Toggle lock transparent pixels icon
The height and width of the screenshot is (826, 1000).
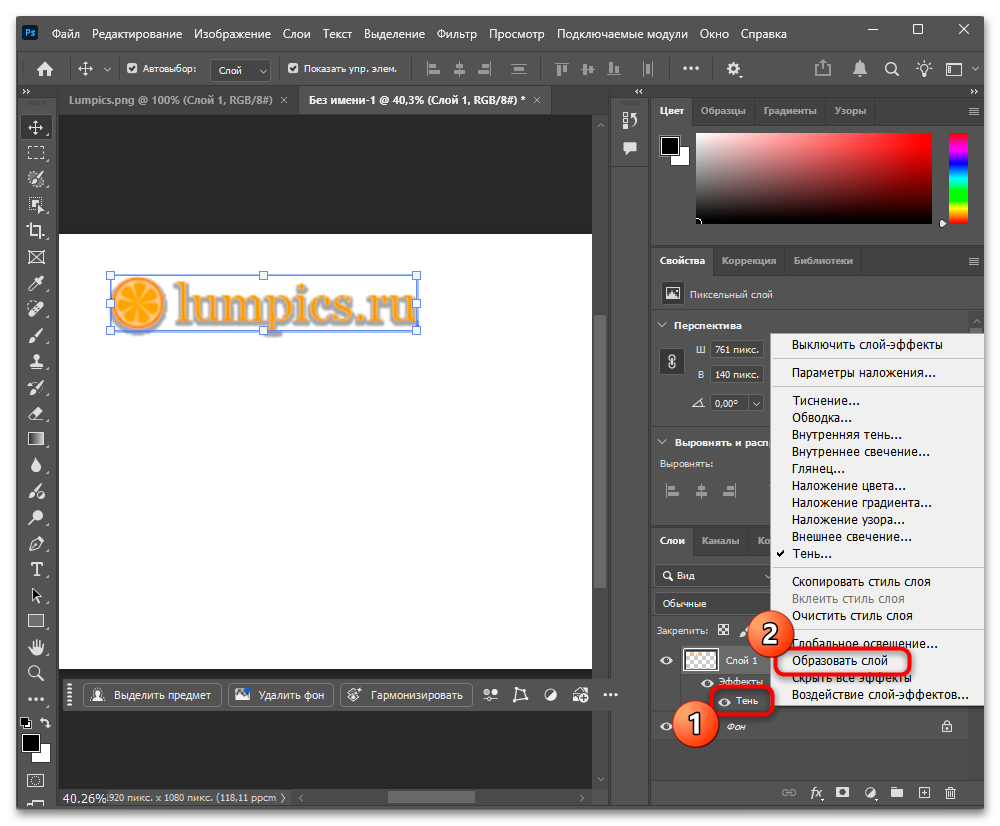723,630
